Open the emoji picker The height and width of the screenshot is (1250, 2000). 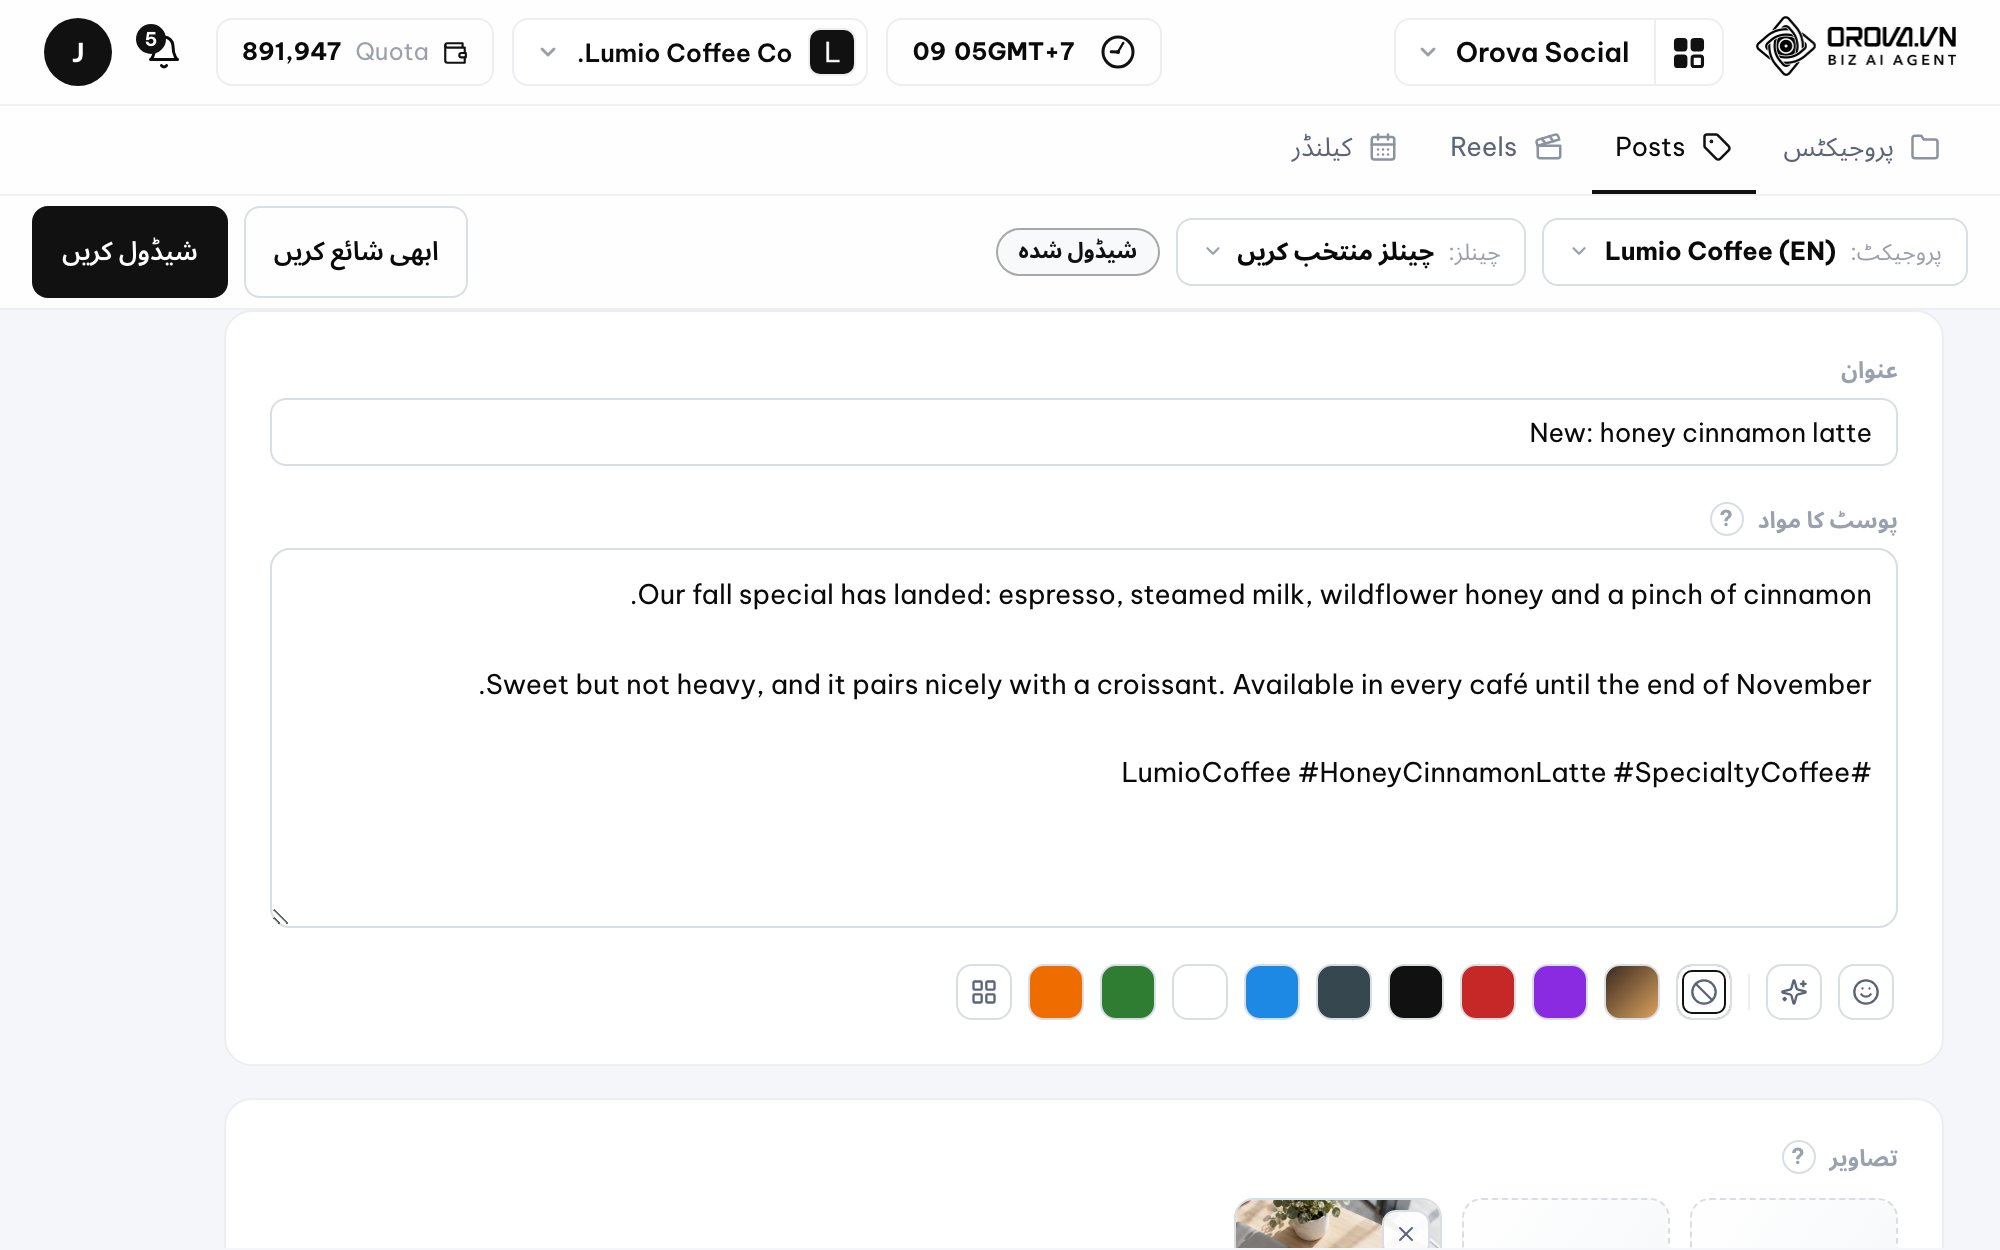[1866, 992]
